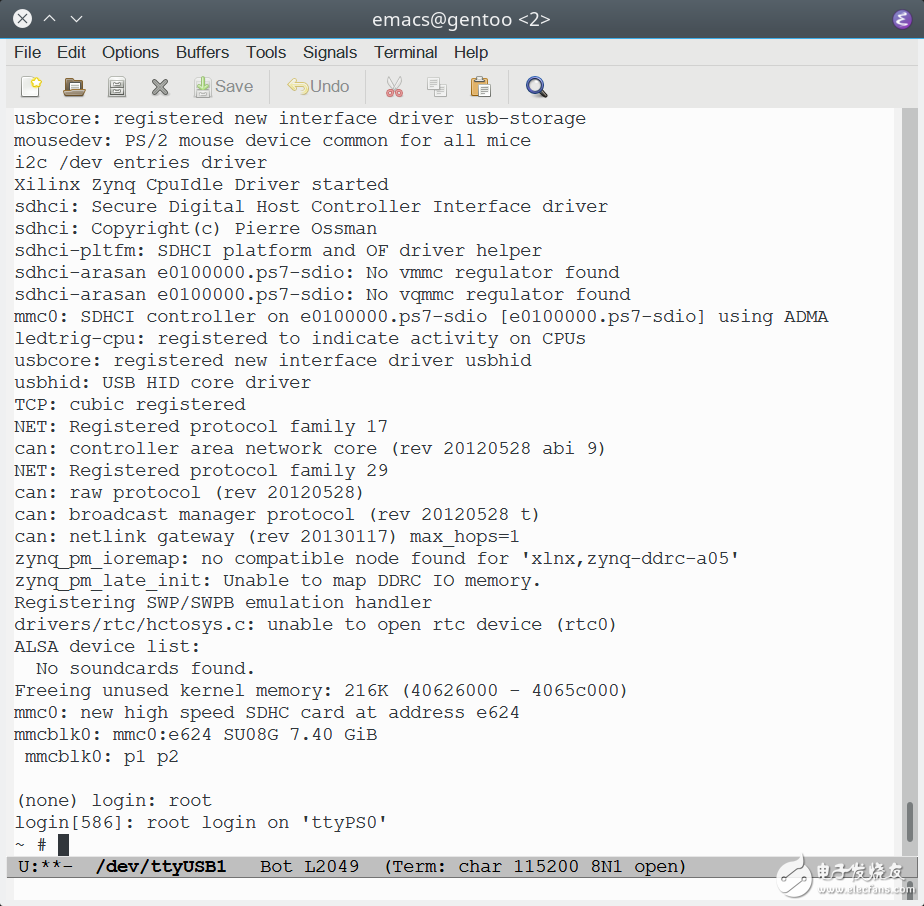924x906 pixels.
Task: Click the open folder toolbar icon
Action: pos(73,87)
